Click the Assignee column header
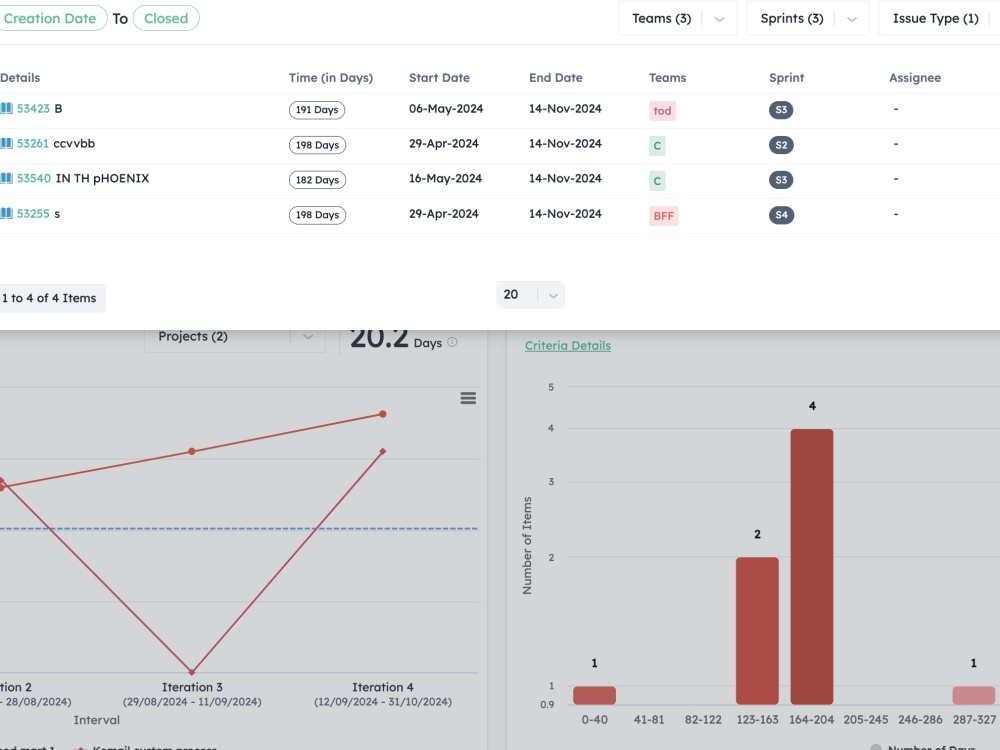 (x=915, y=78)
